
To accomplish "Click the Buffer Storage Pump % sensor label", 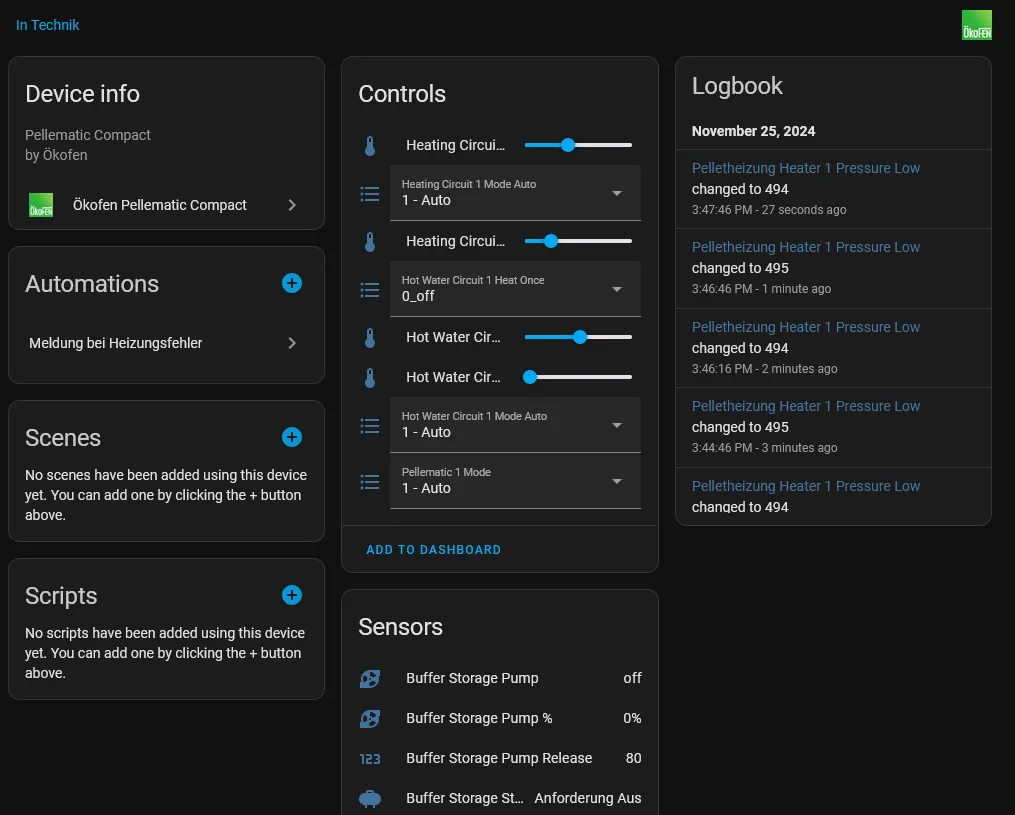I will click(x=479, y=718).
